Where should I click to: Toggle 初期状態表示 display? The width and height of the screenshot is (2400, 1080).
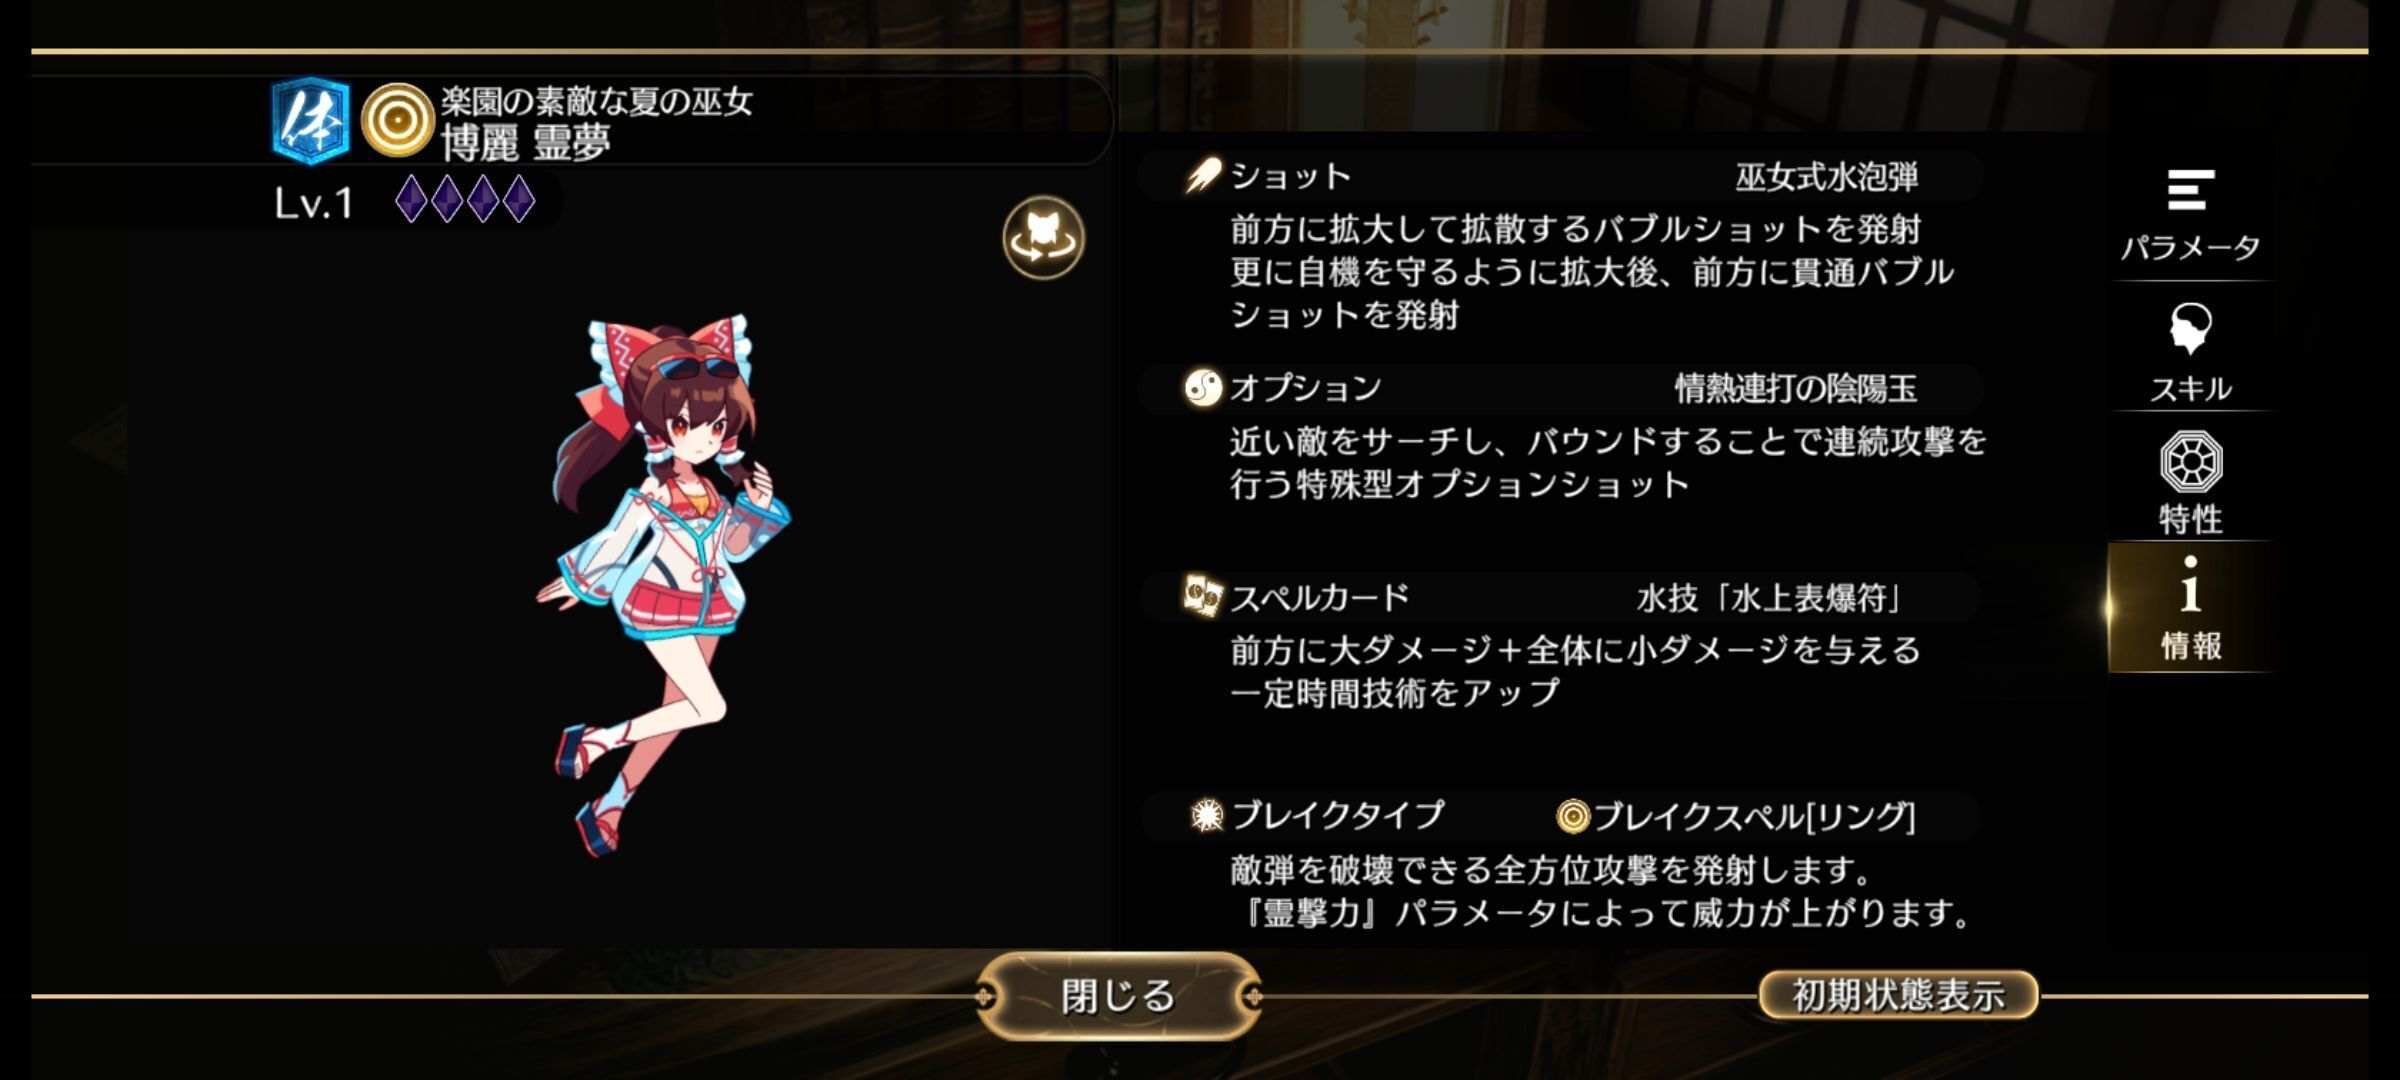point(1898,995)
